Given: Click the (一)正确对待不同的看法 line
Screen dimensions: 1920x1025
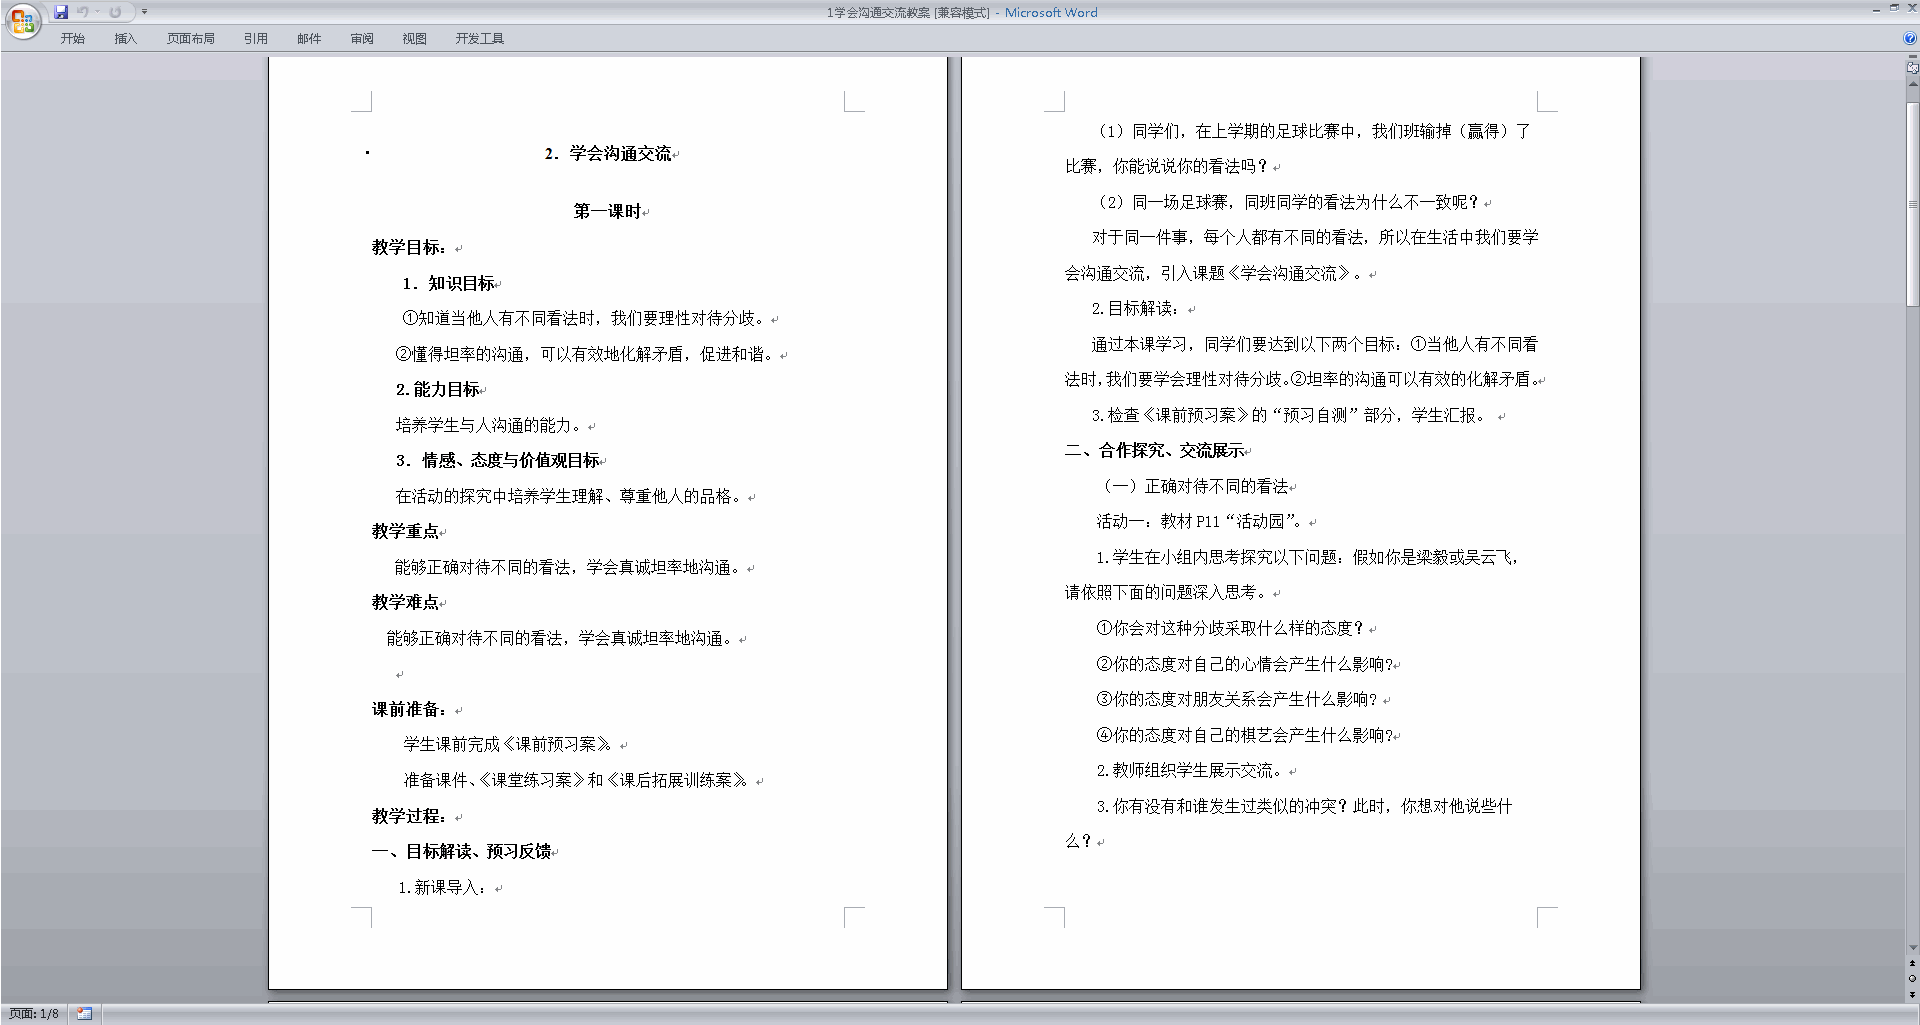Looking at the screenshot, I should pos(1195,486).
